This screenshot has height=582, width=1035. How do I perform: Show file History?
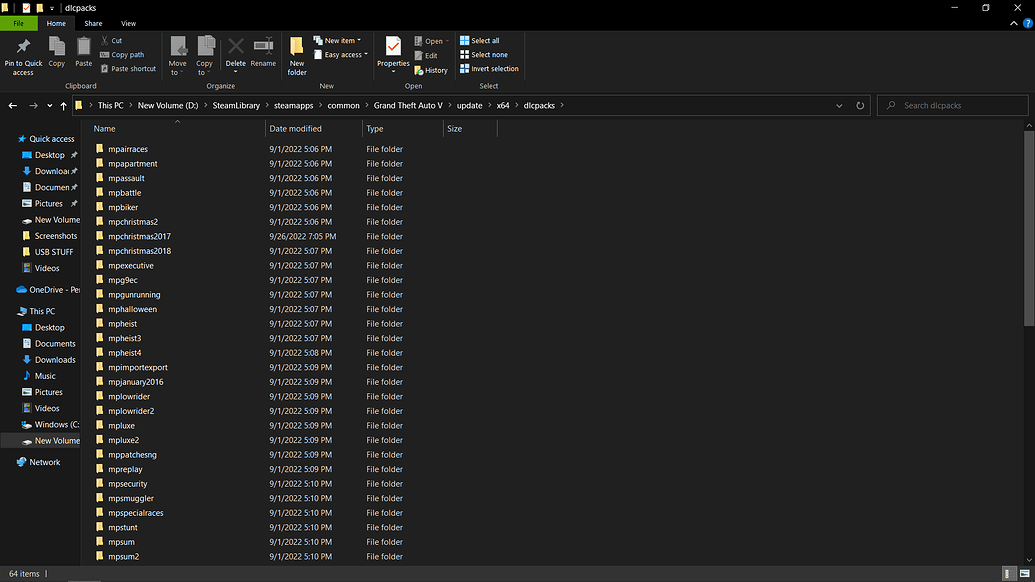pyautogui.click(x=431, y=70)
